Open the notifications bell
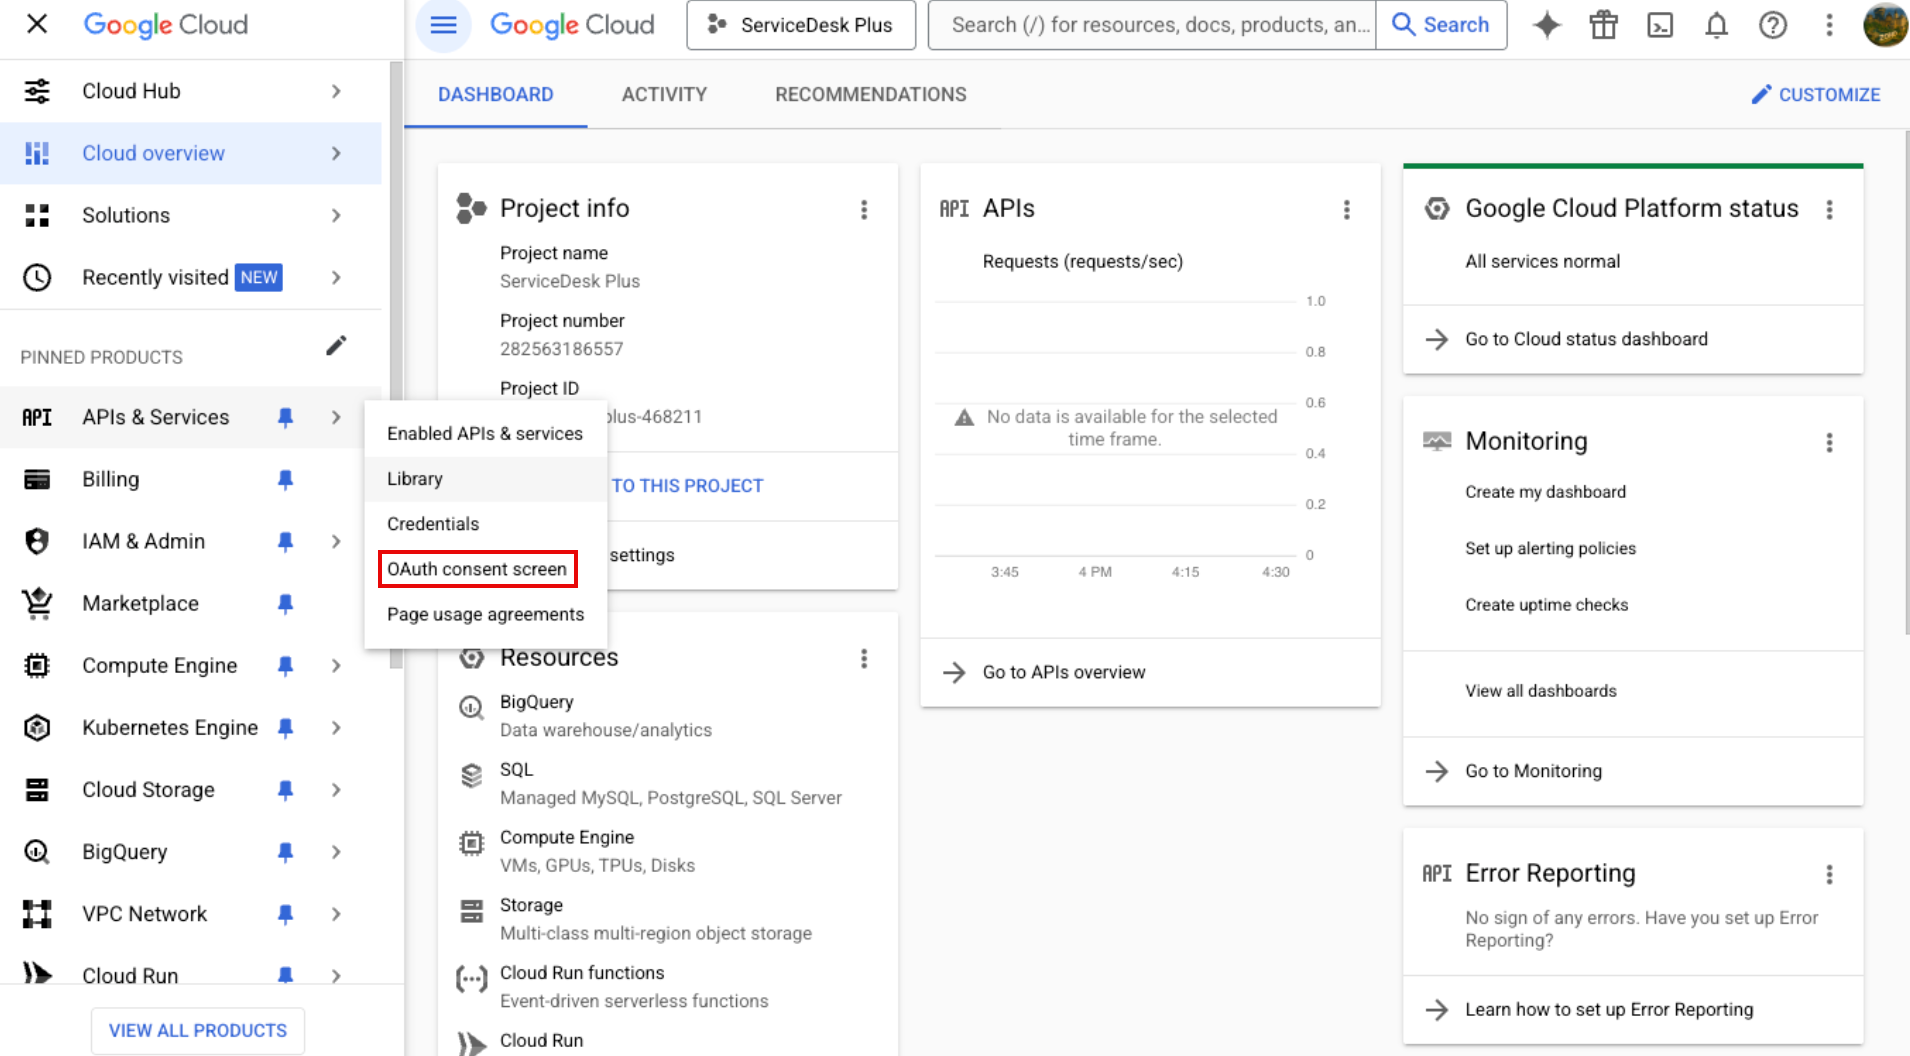 (x=1716, y=25)
